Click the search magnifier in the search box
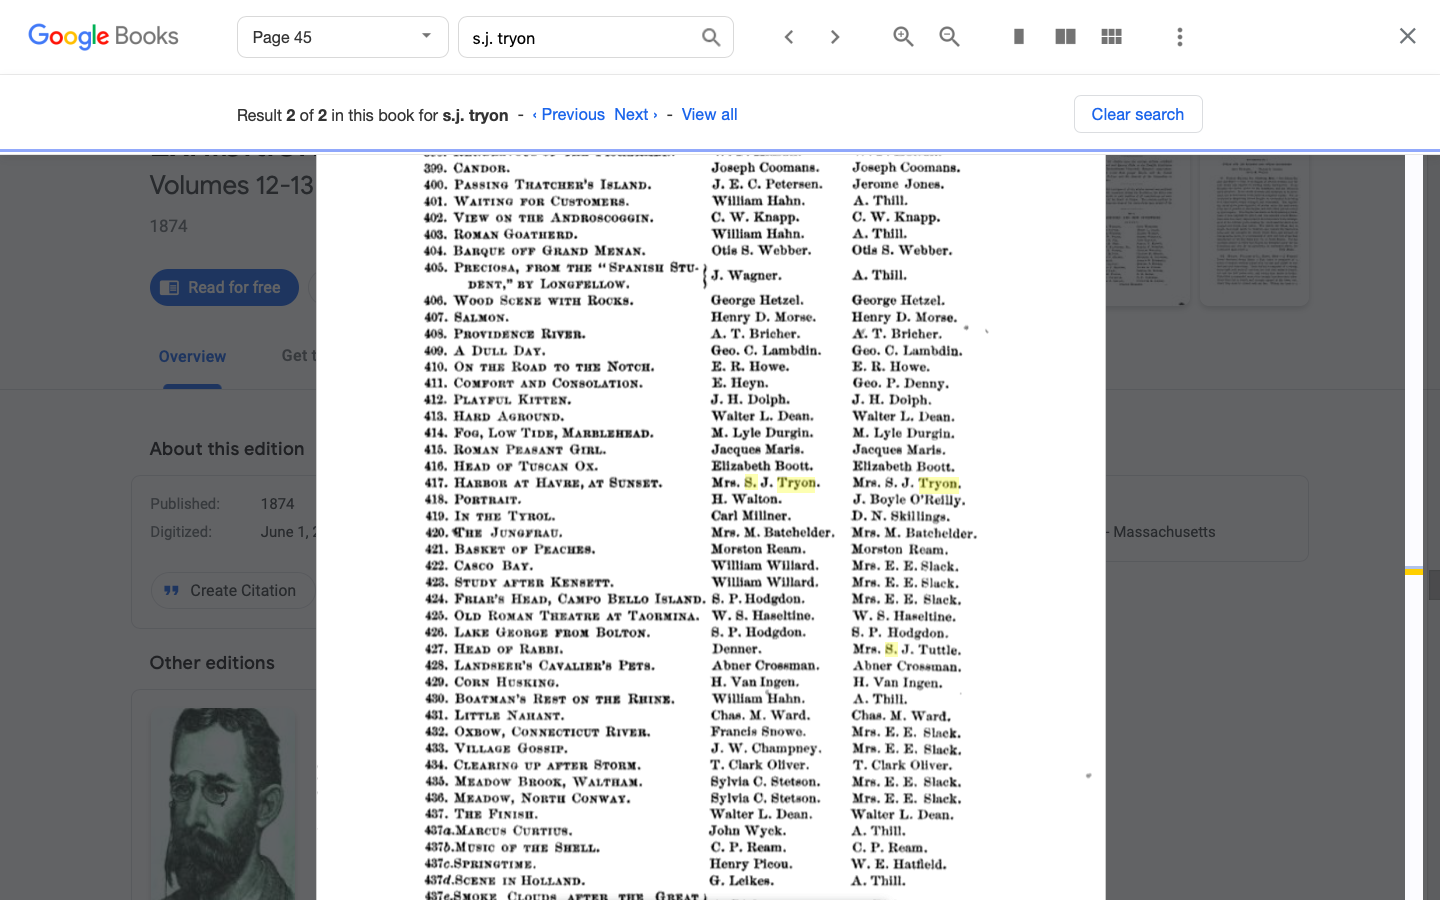1440x900 pixels. coord(710,36)
